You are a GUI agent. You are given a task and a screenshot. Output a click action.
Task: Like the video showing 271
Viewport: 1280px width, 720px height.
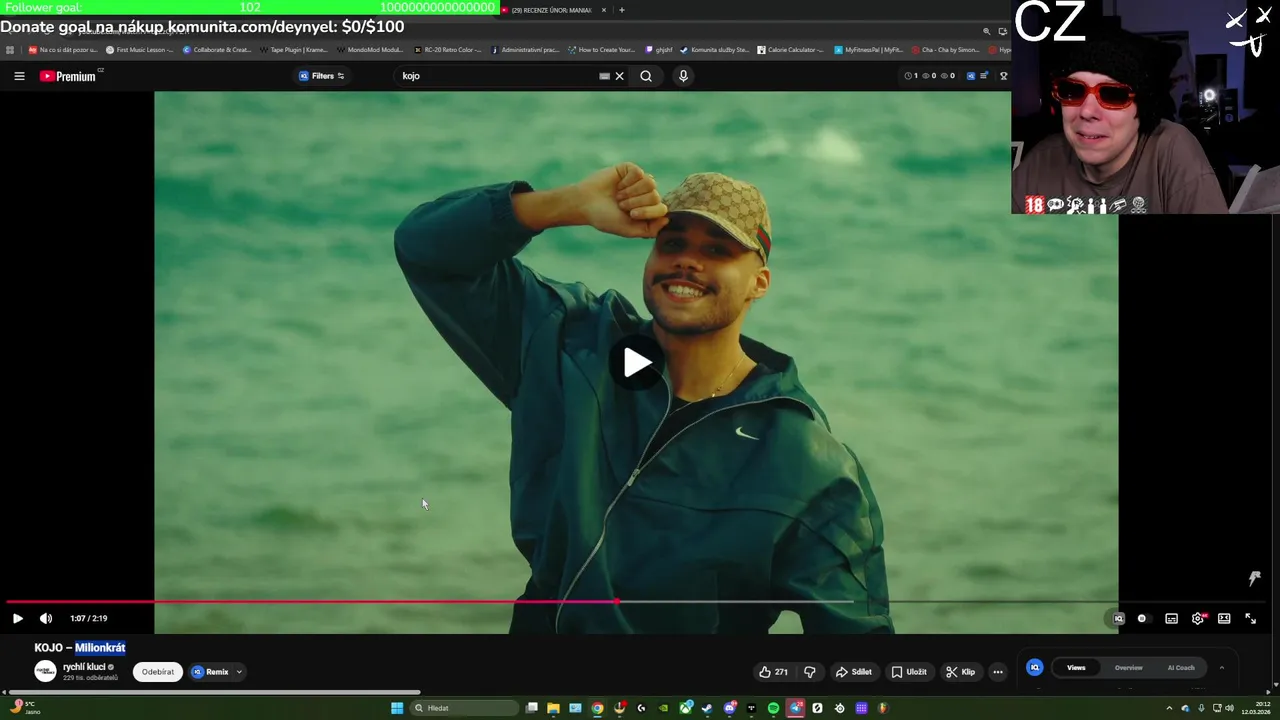tap(773, 672)
